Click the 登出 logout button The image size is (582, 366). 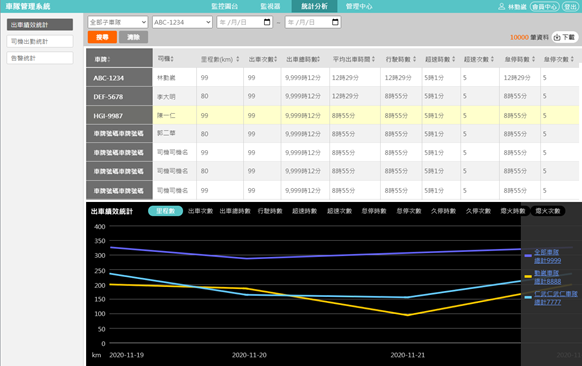tap(570, 7)
